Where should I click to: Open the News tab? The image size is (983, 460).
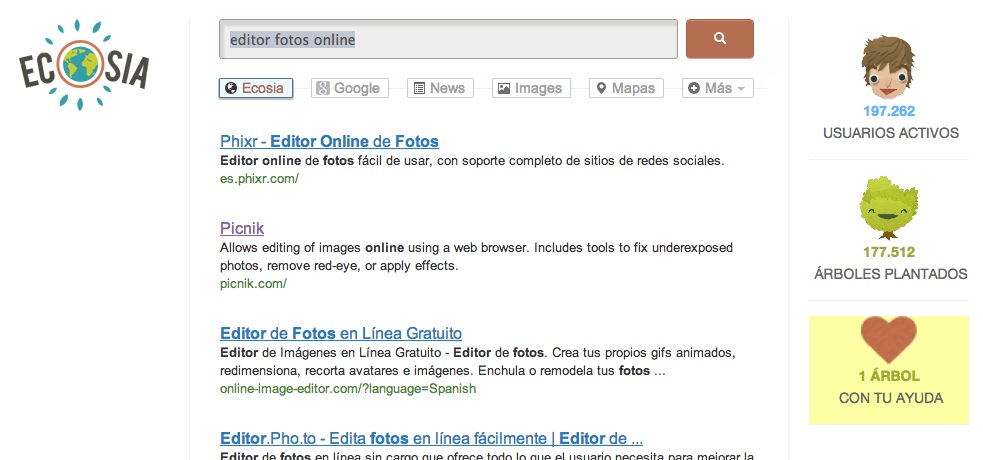coord(440,88)
